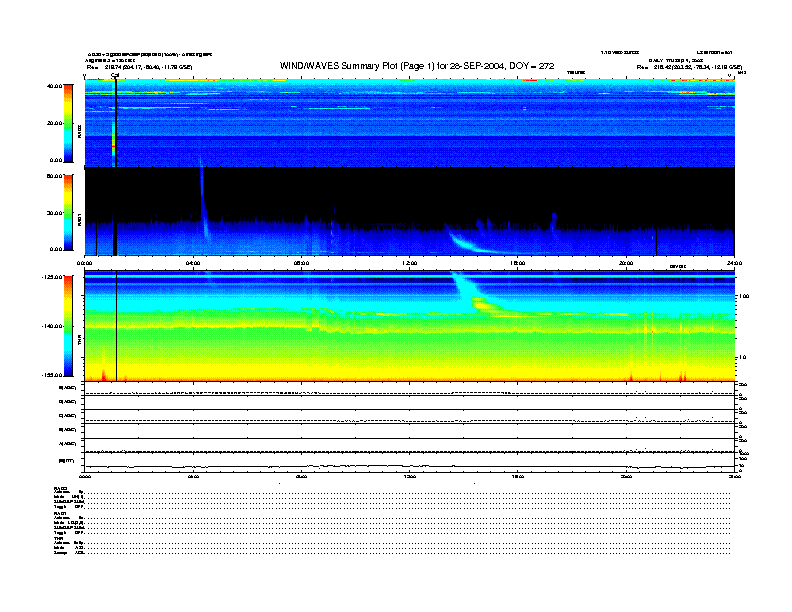Click the -155.00 tick on TNR scale
This screenshot has height=612, width=792.
click(x=52, y=374)
